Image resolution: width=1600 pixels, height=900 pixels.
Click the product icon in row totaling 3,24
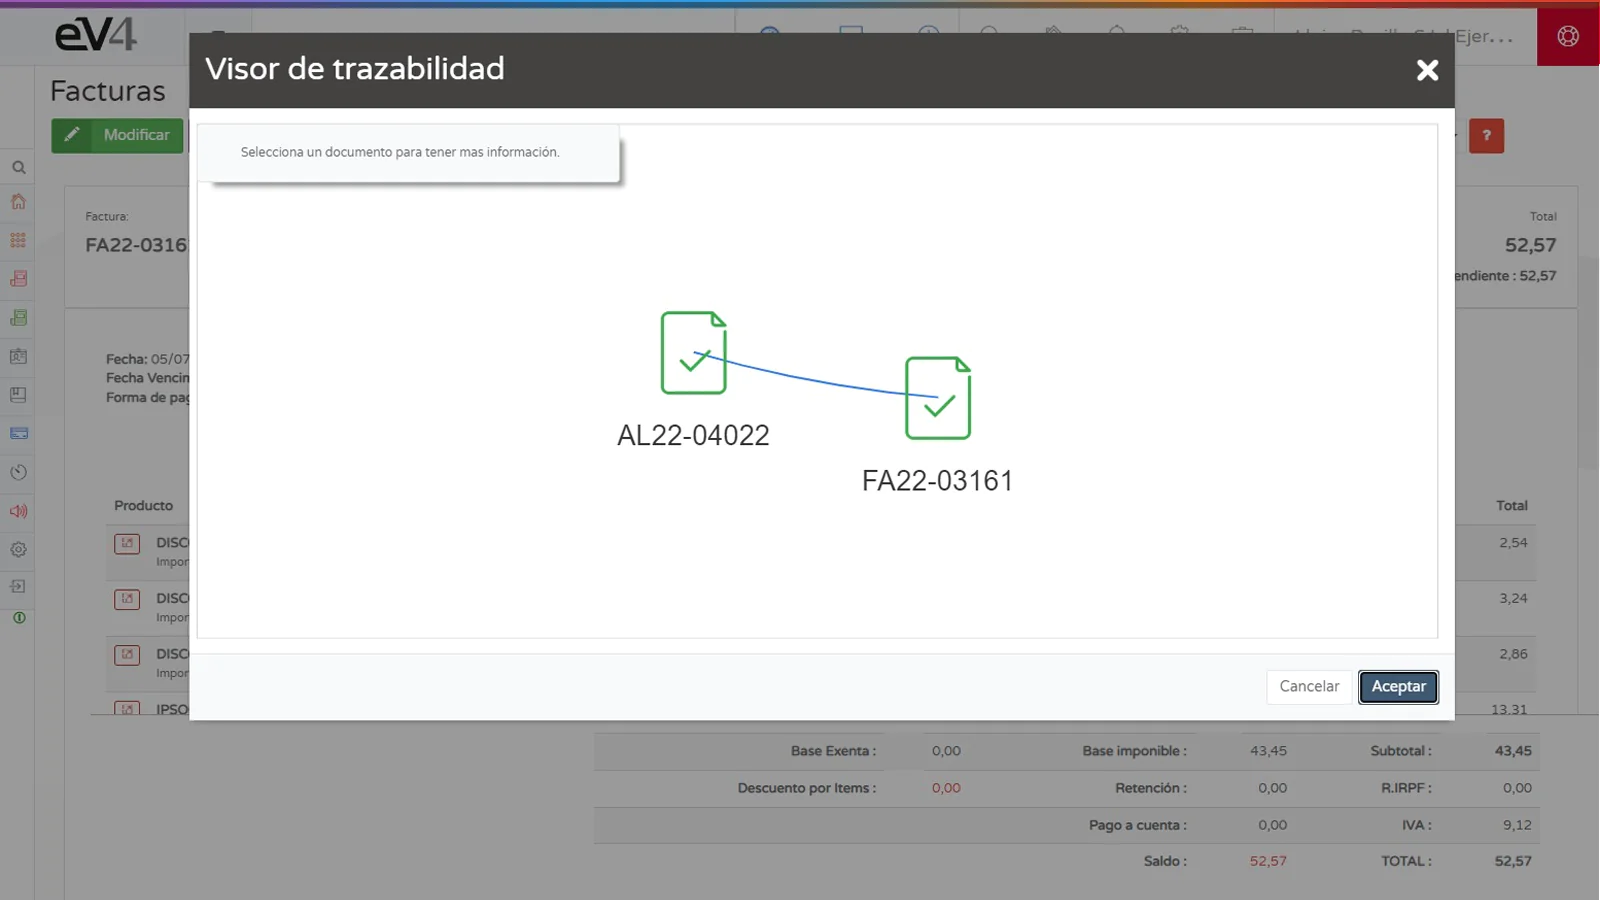click(127, 599)
